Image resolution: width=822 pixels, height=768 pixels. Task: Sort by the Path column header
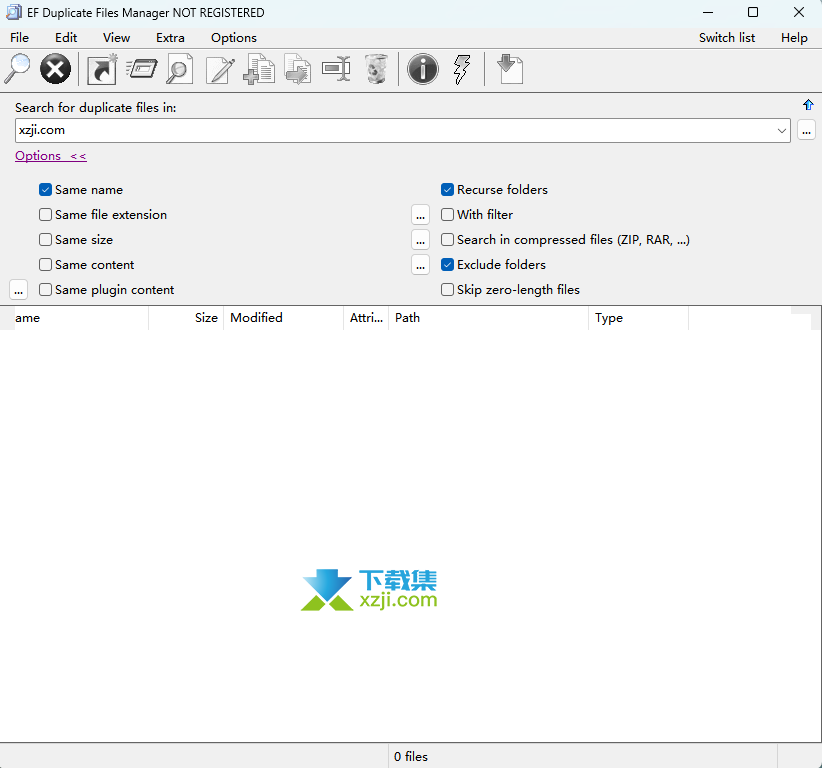click(489, 318)
